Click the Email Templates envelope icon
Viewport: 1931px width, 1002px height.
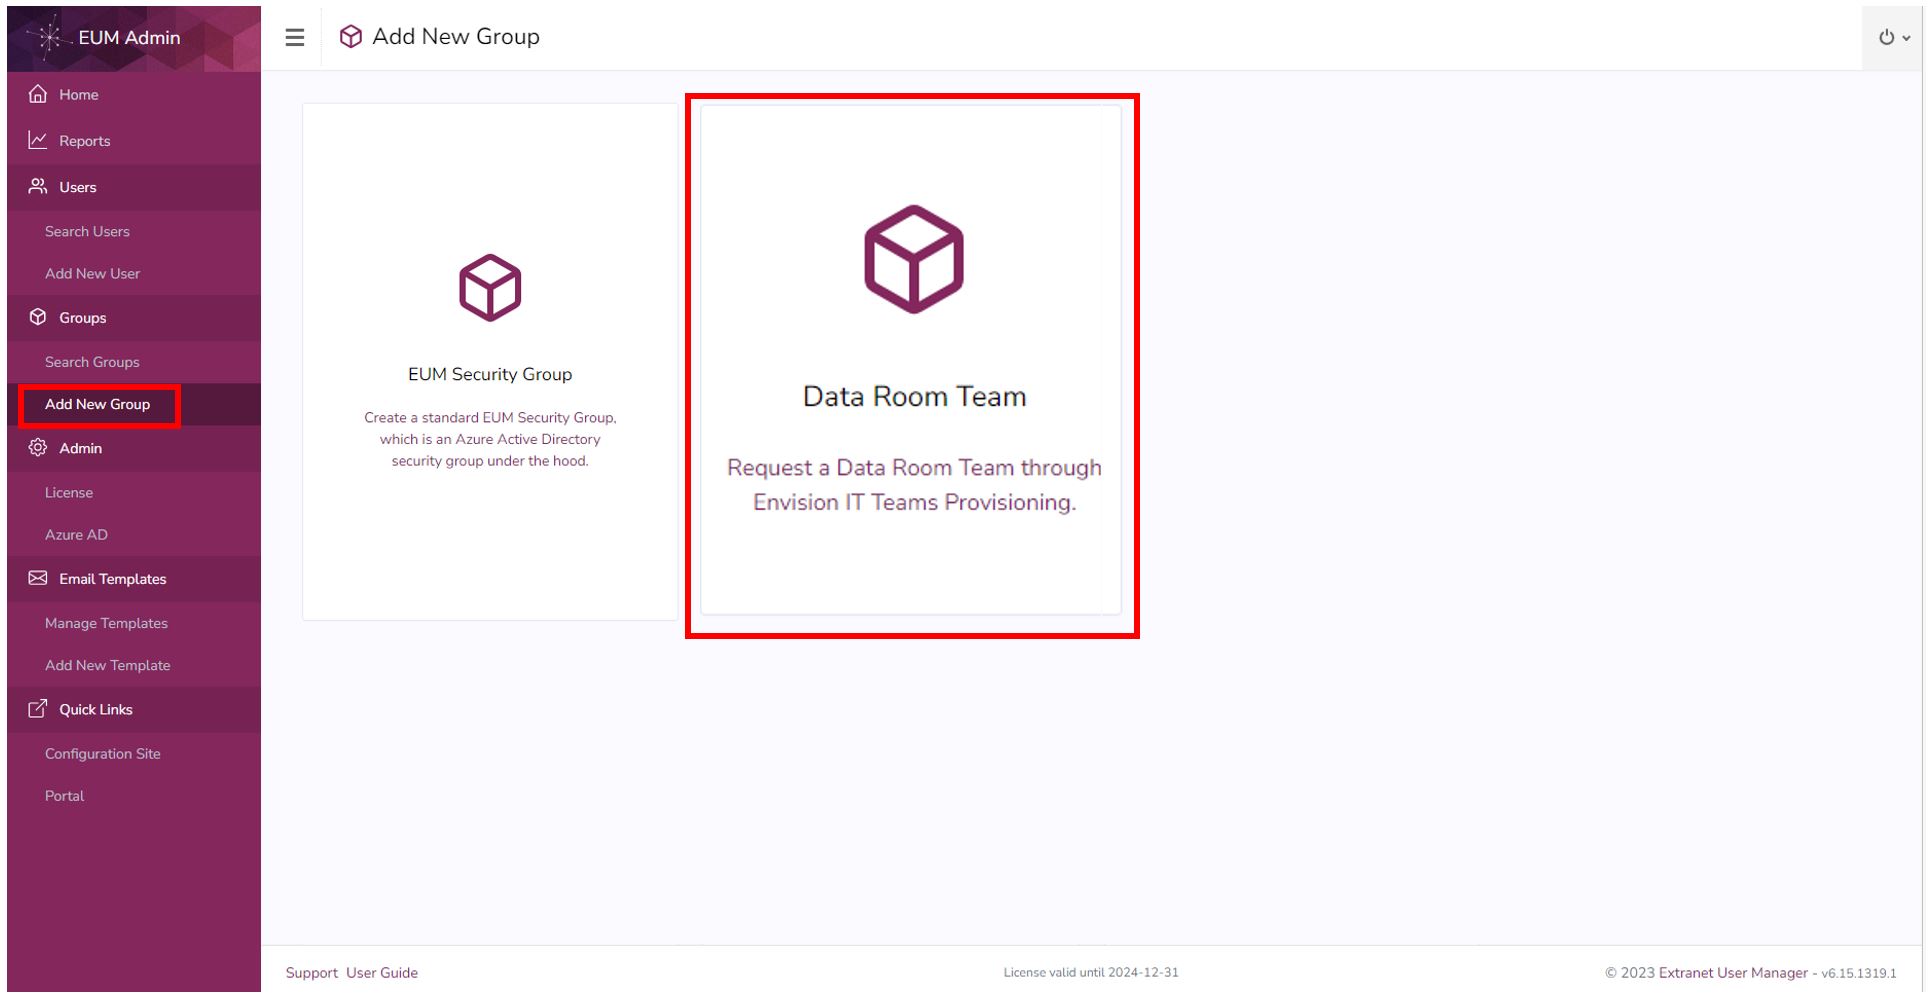click(x=38, y=578)
